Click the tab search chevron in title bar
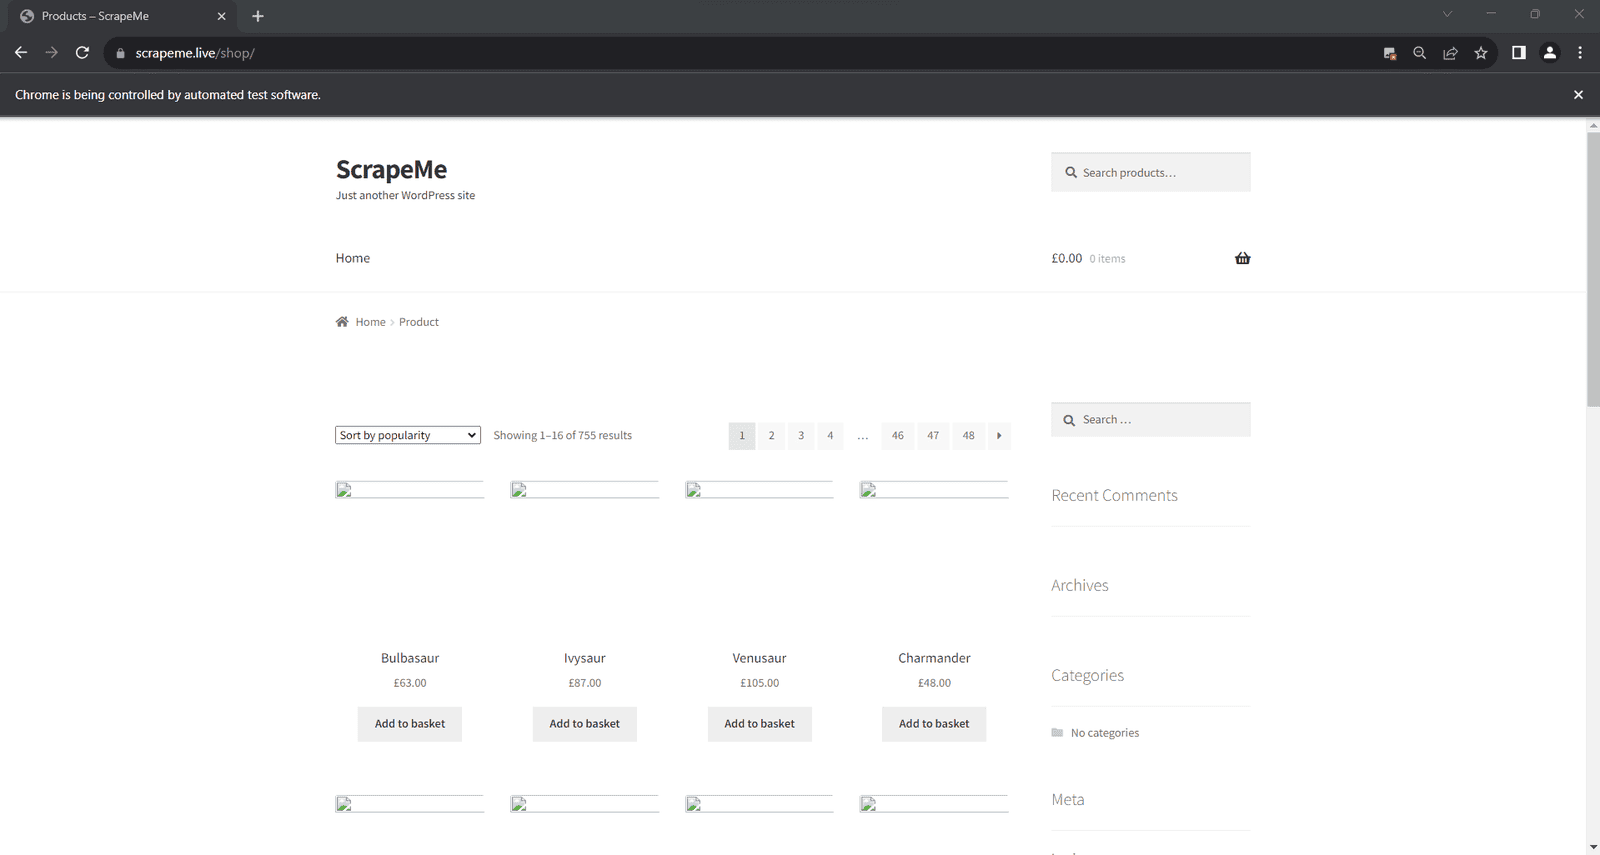 click(1447, 14)
